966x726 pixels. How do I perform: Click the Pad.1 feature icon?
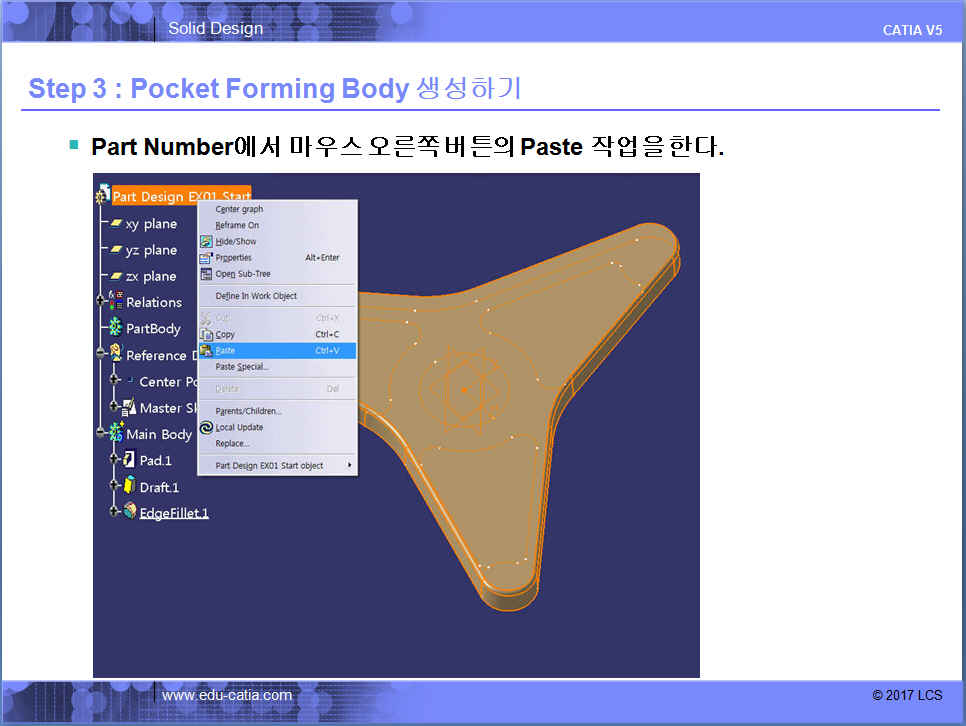129,460
